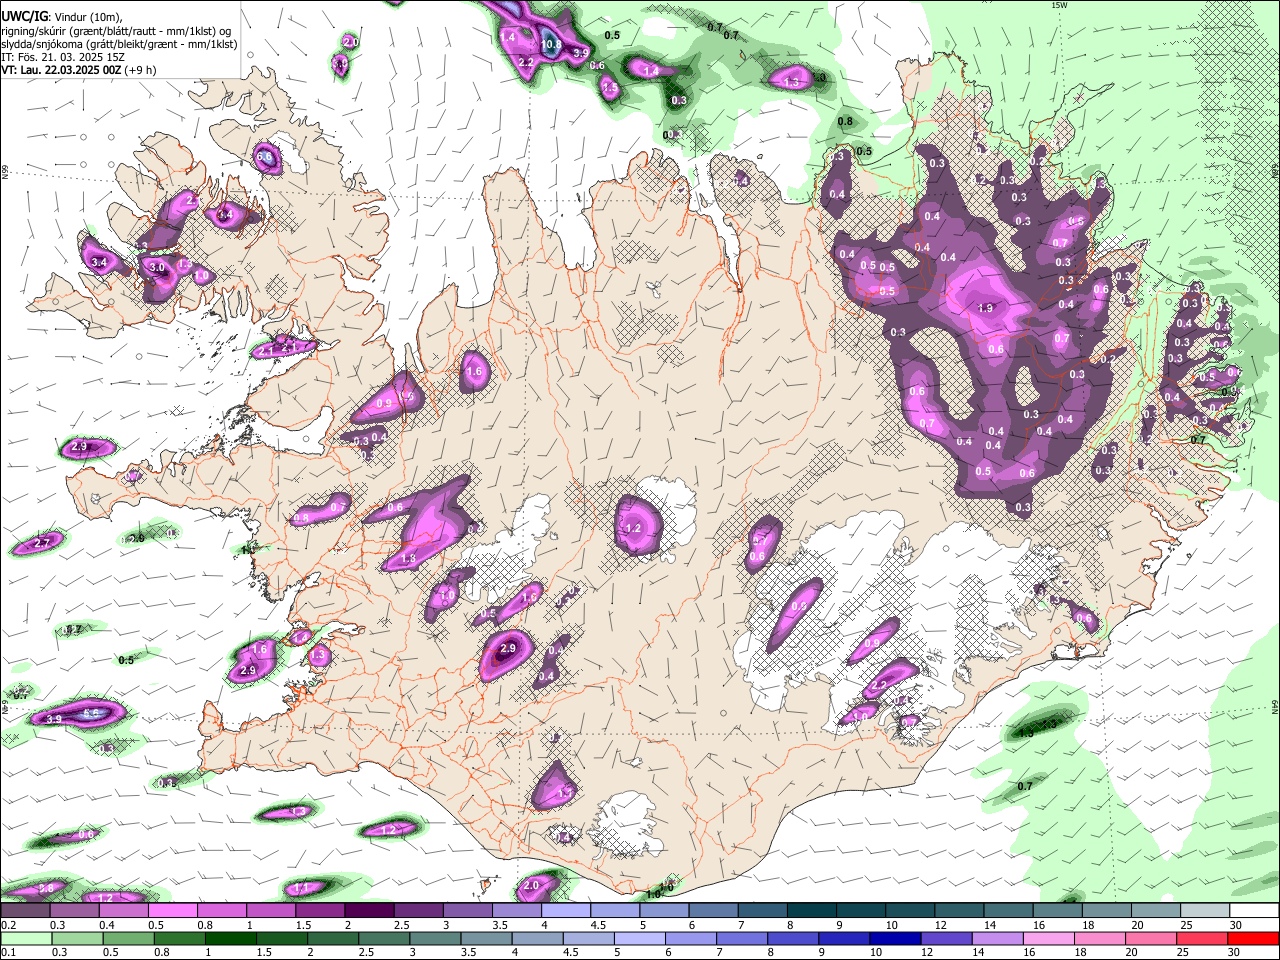Select the 'rigning/skúrir' description line in the header
1280x960 pixels.
coord(115,31)
